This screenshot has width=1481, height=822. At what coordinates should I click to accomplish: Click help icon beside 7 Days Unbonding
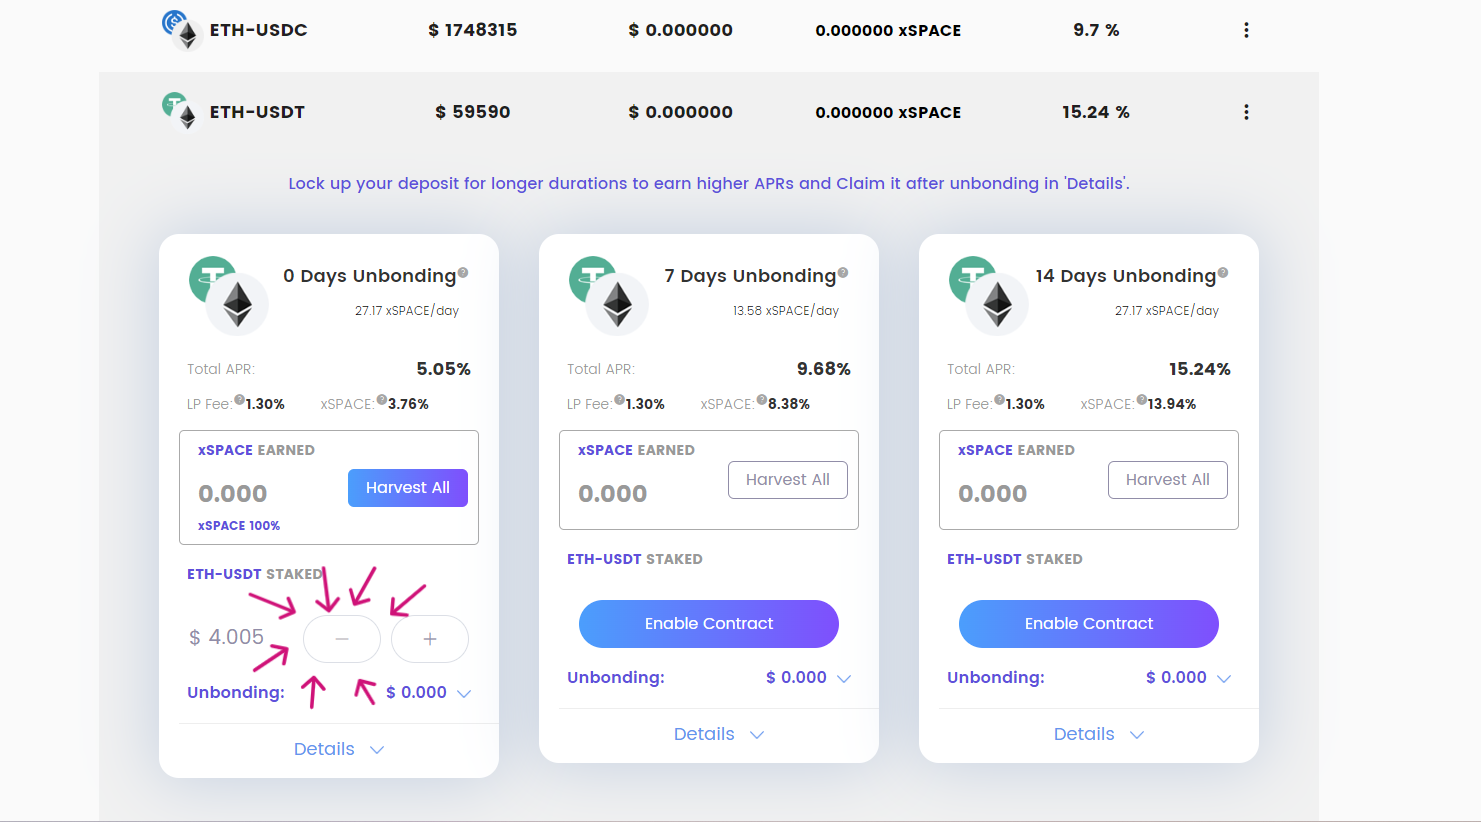(843, 272)
